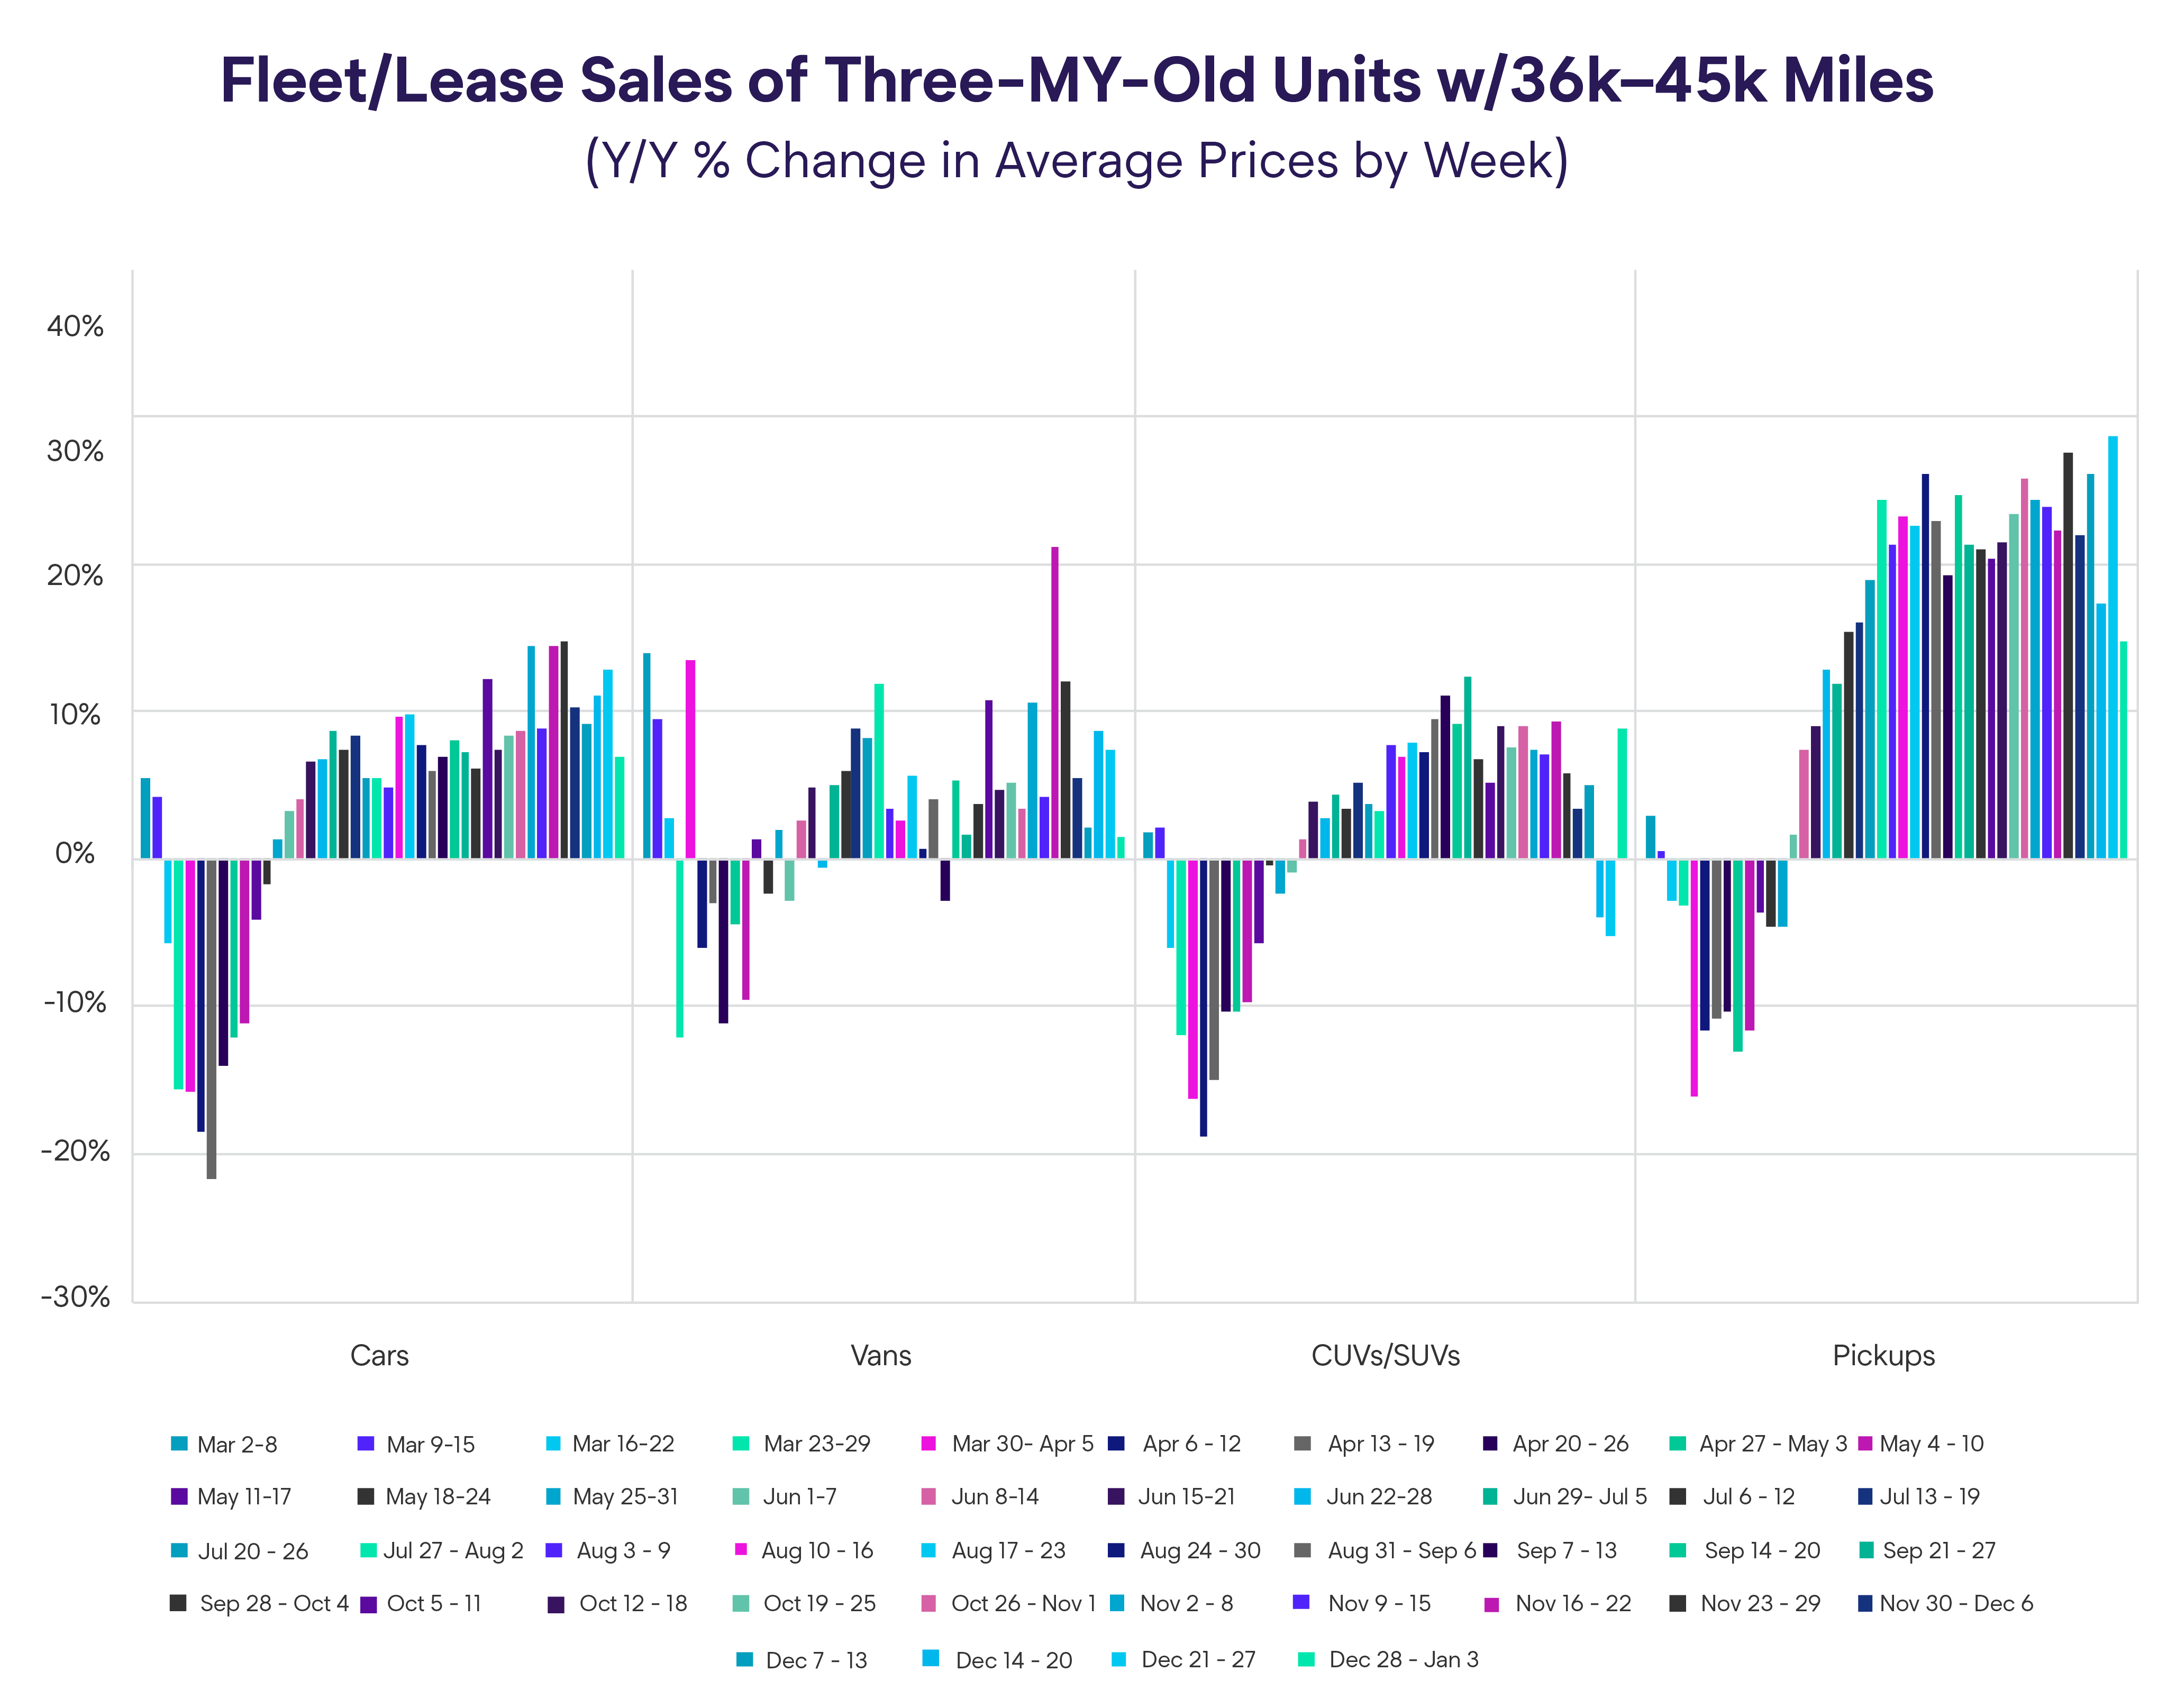Click the Mar 30- Apr 5 legend swatch
Viewport: 2167px width, 1708px height.
pos(928,1443)
